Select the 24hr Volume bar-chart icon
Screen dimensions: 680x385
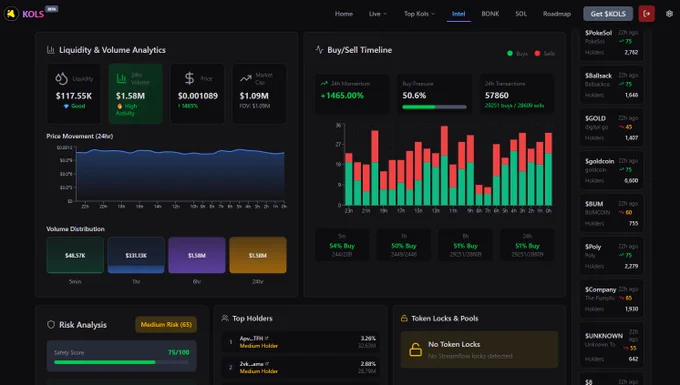point(122,78)
